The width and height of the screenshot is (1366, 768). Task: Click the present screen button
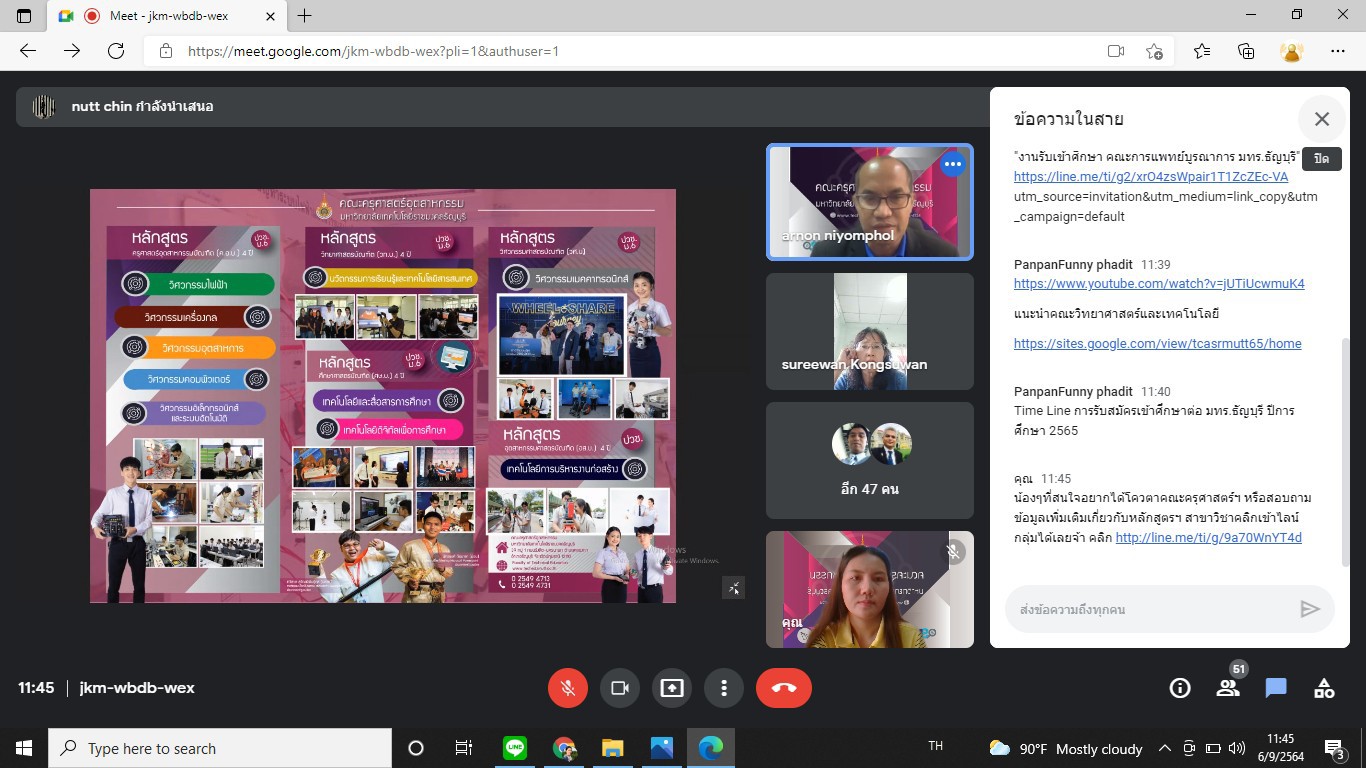672,688
